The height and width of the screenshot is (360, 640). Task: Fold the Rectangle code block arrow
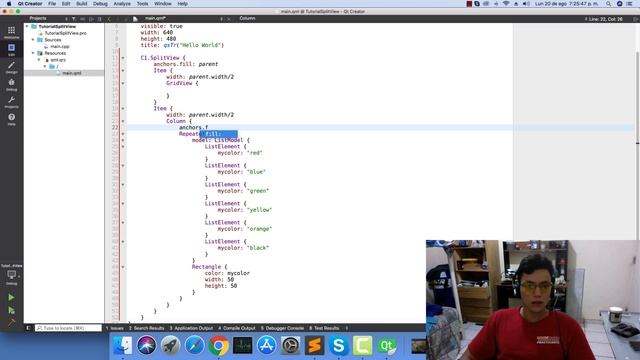click(123, 267)
